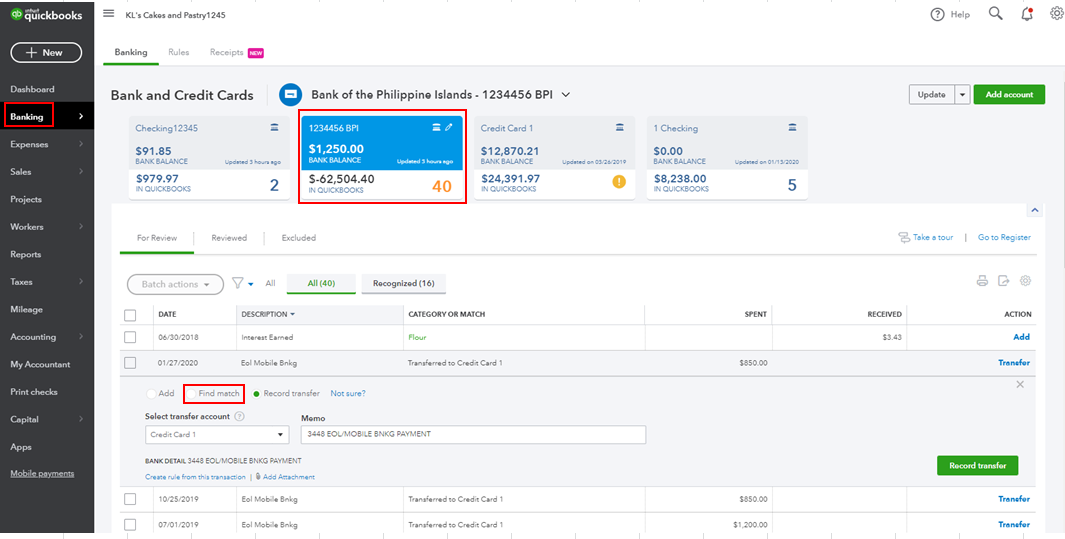
Task: Select the All (40) tab
Action: click(x=321, y=283)
